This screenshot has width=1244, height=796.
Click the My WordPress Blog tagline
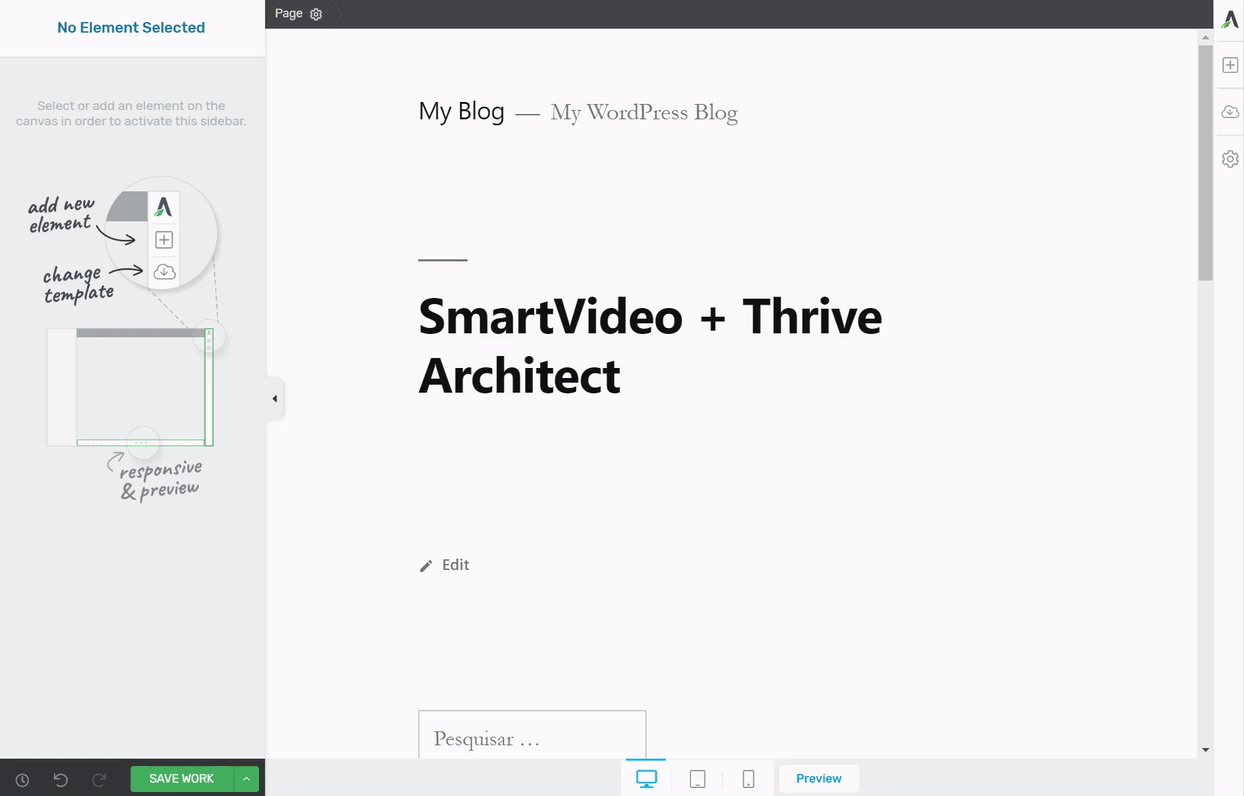(x=644, y=112)
